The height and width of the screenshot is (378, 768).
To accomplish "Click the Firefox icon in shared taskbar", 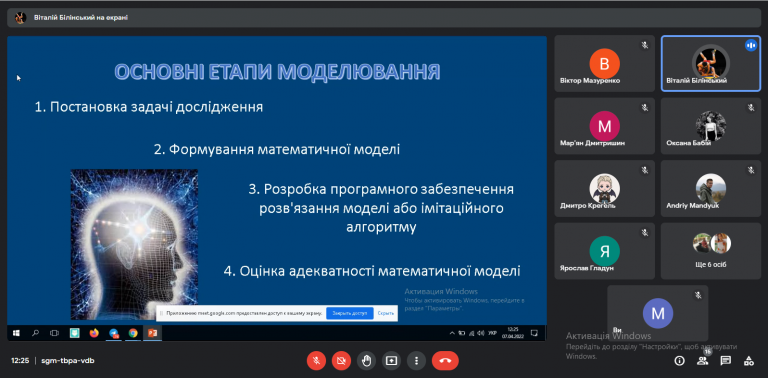I will pos(94,333).
